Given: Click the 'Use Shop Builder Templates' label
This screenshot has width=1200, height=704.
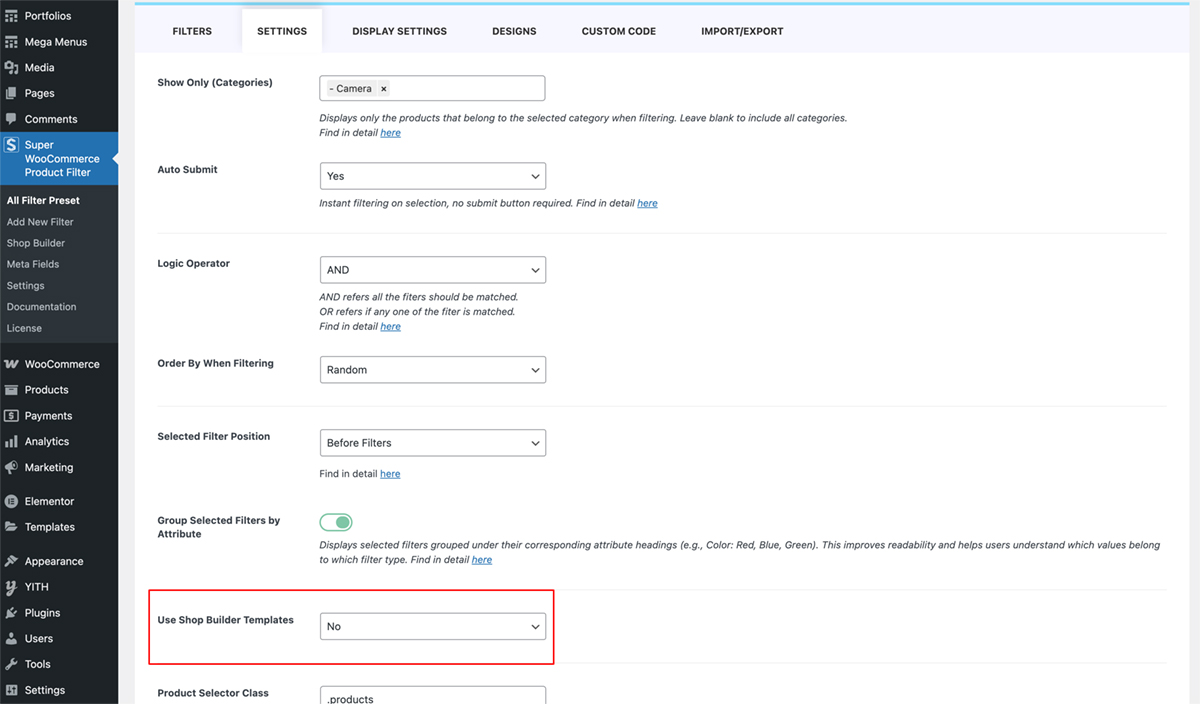Looking at the screenshot, I should [x=226, y=620].
